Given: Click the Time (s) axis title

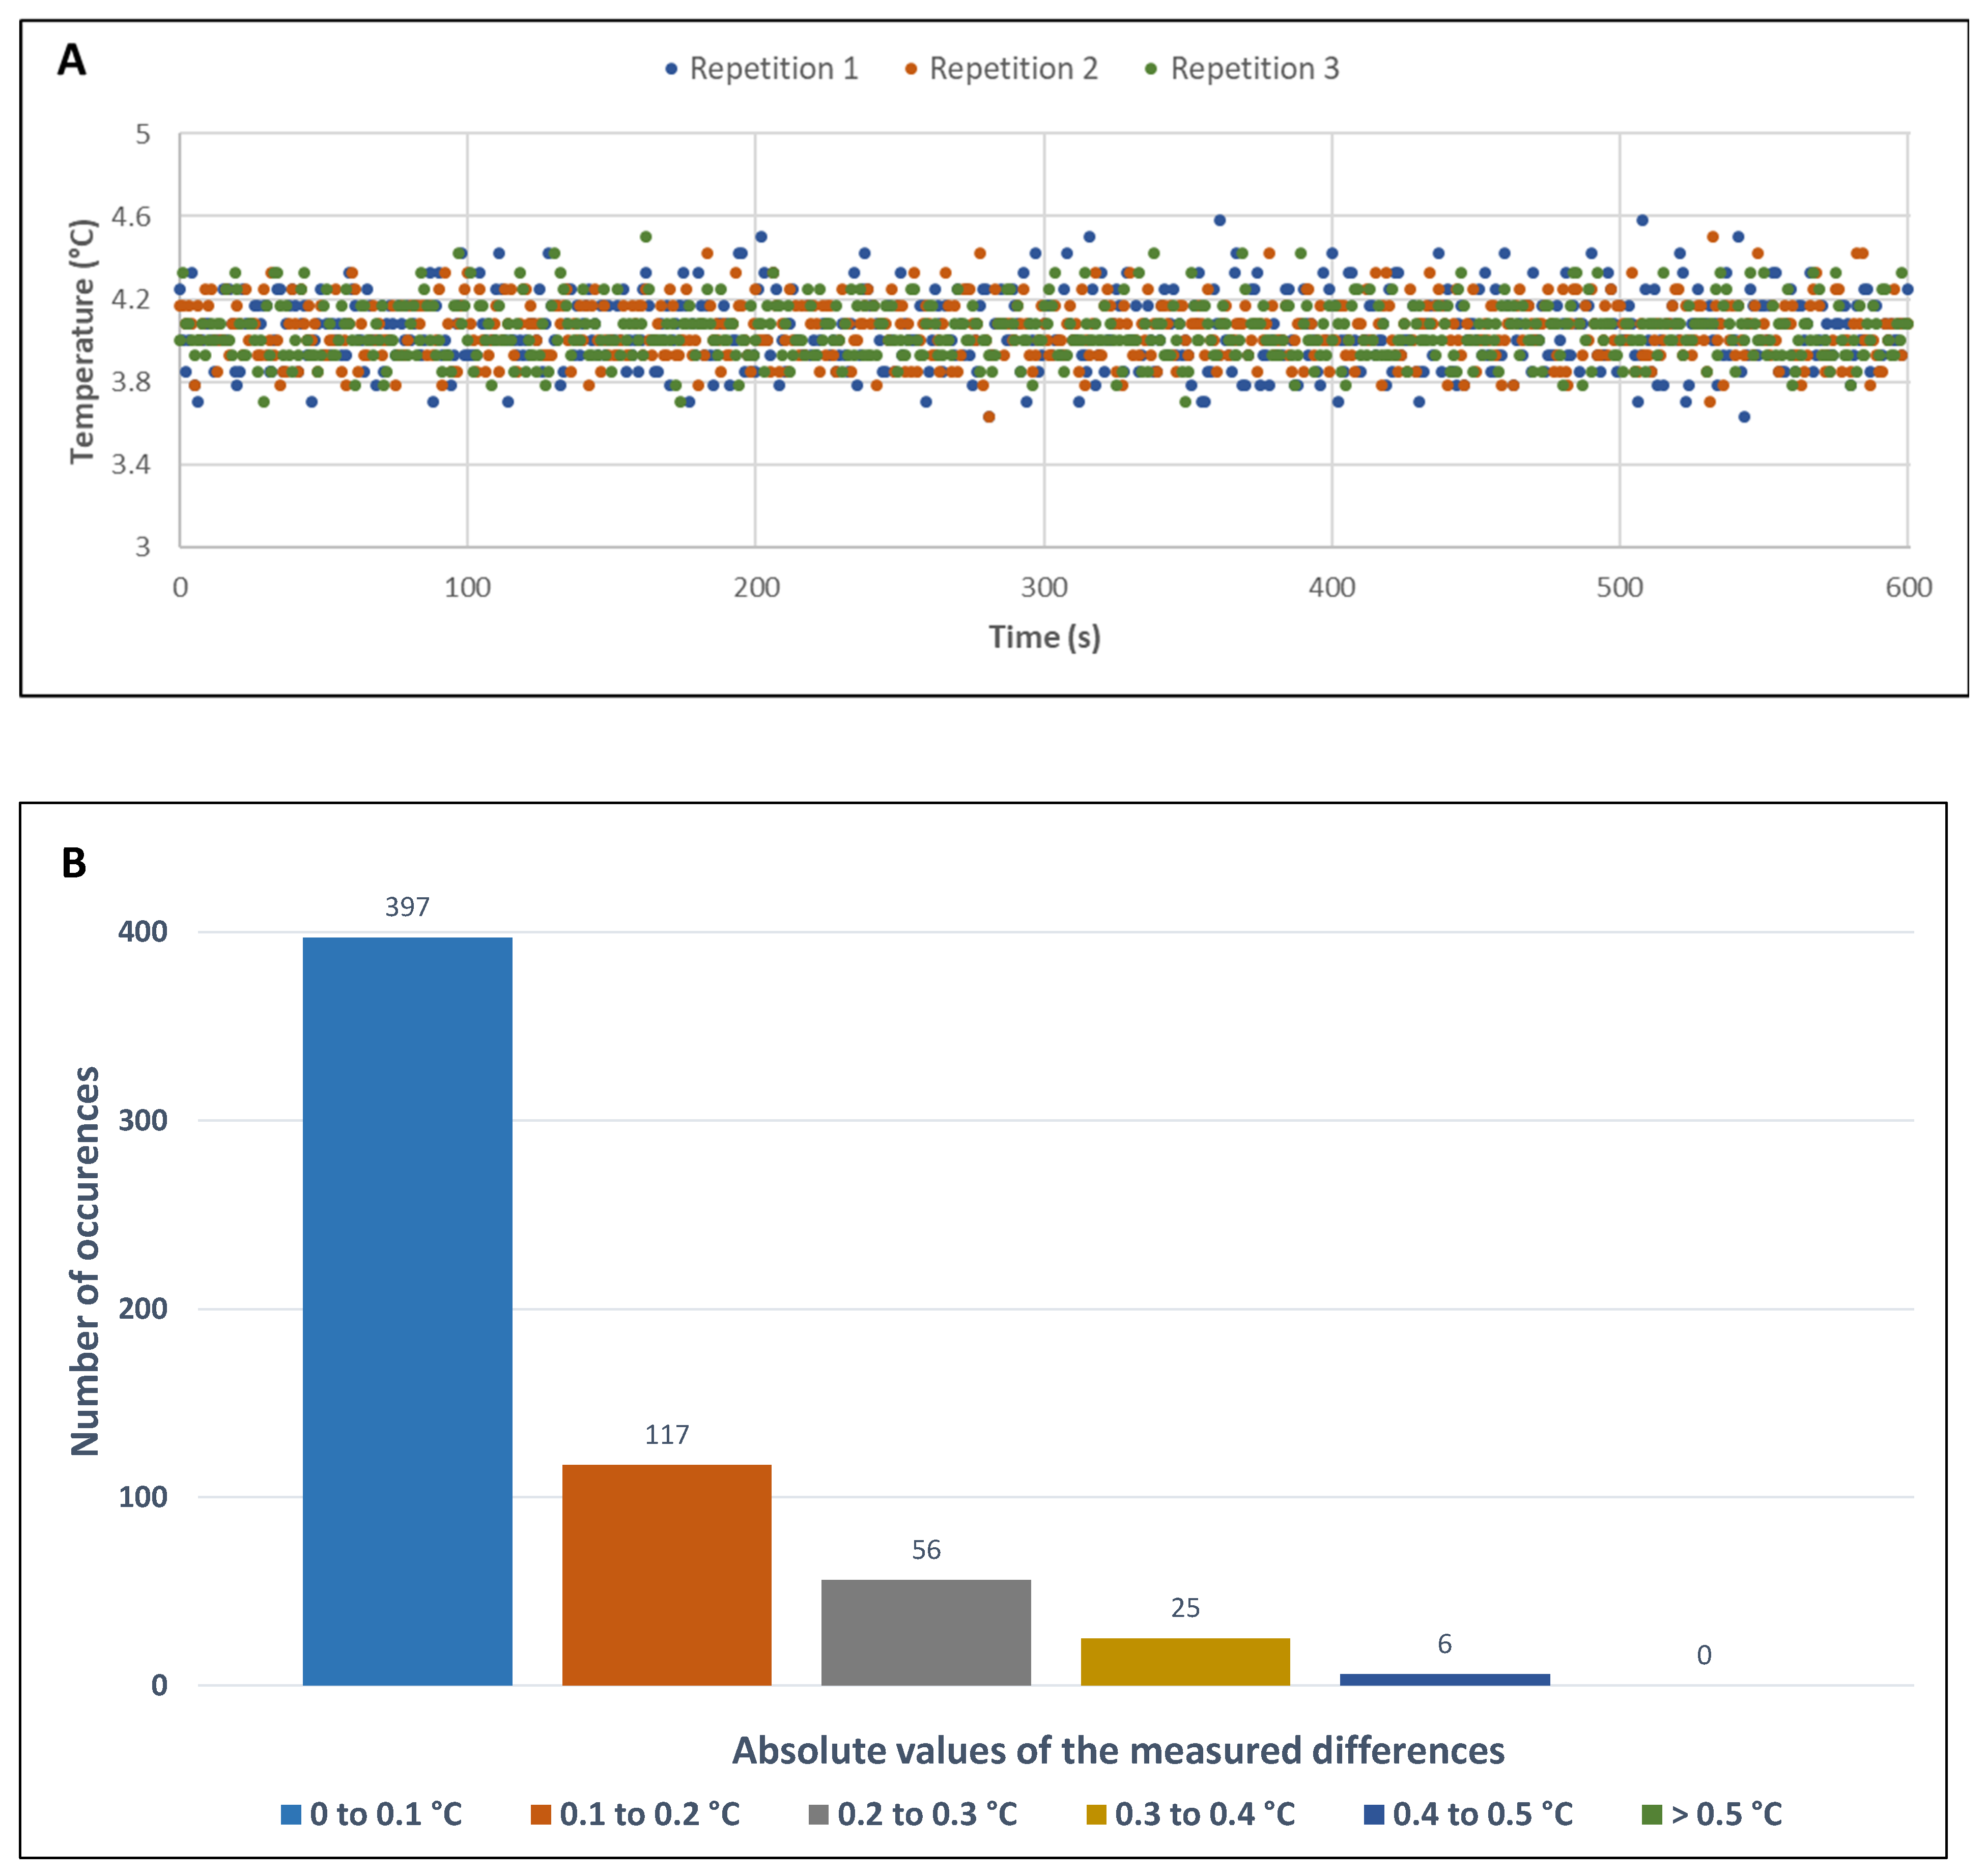Looking at the screenshot, I should point(1044,637).
